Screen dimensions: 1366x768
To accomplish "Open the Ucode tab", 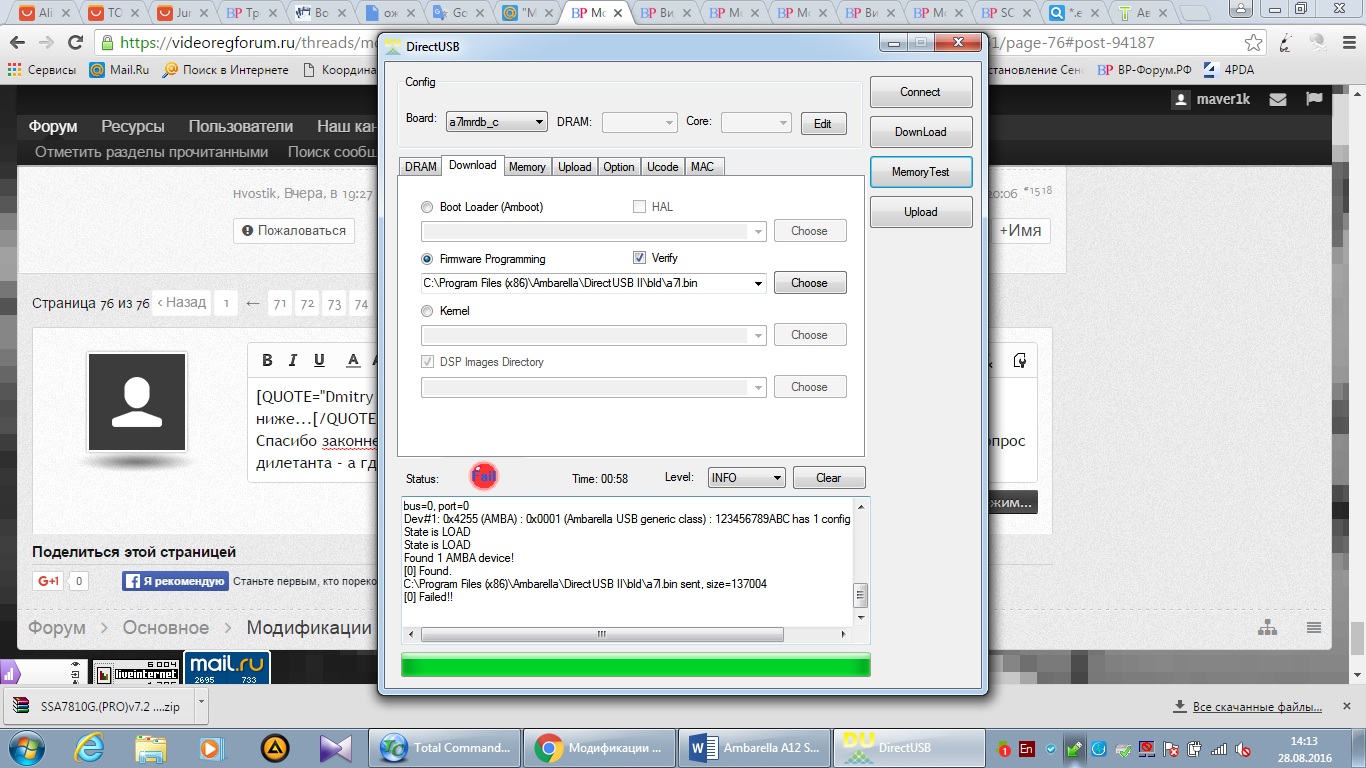I will (662, 167).
